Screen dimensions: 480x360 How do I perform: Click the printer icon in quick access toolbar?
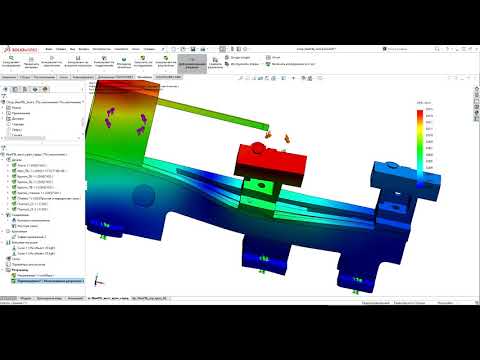click(x=202, y=49)
